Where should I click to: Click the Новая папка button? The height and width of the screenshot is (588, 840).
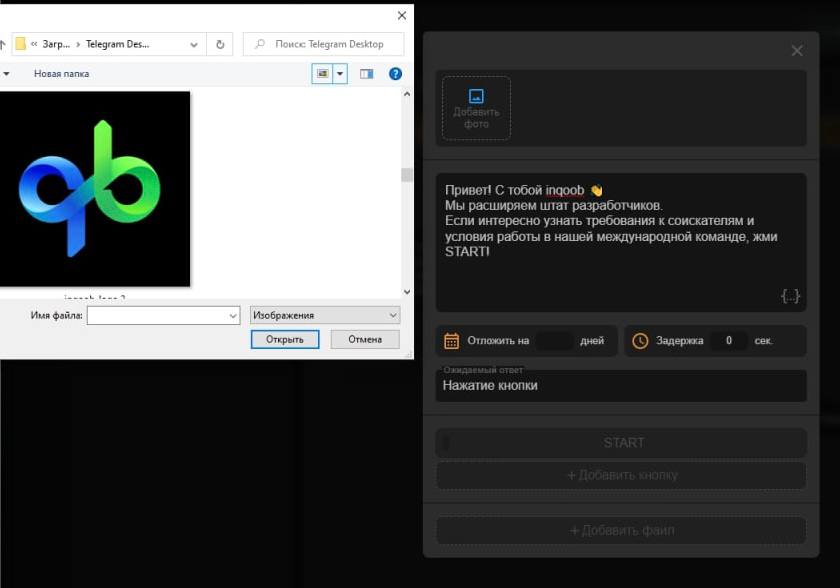(x=61, y=73)
